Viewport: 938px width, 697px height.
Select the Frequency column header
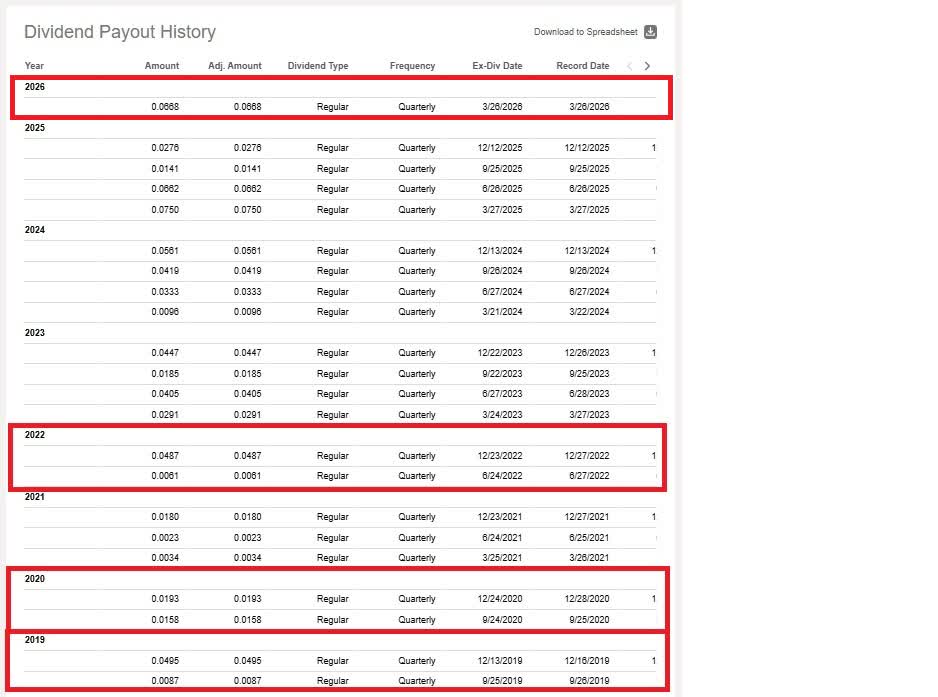point(412,66)
